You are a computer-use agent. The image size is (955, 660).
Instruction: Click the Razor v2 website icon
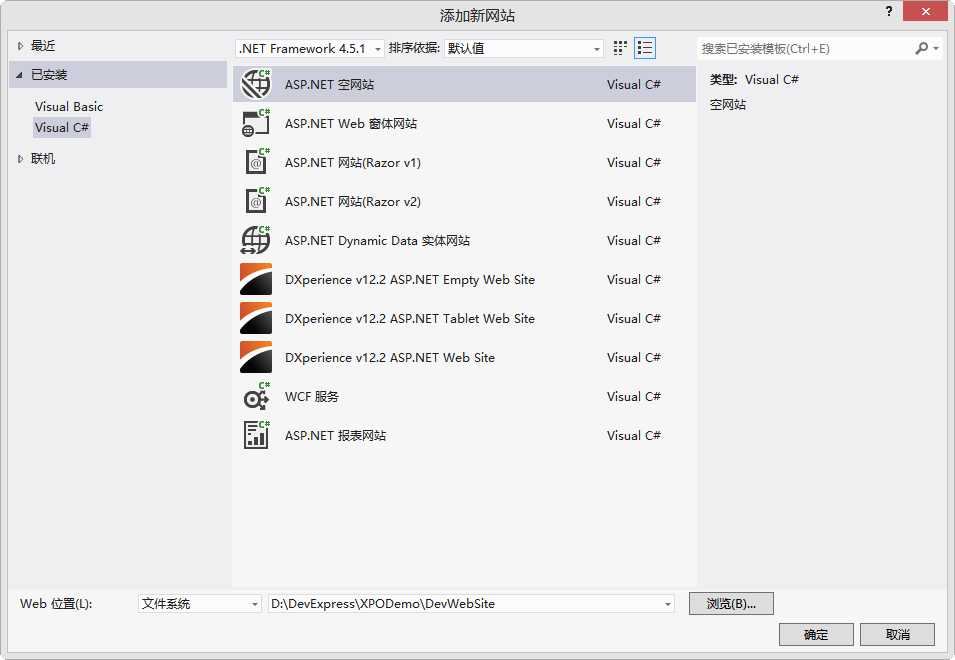pos(256,201)
